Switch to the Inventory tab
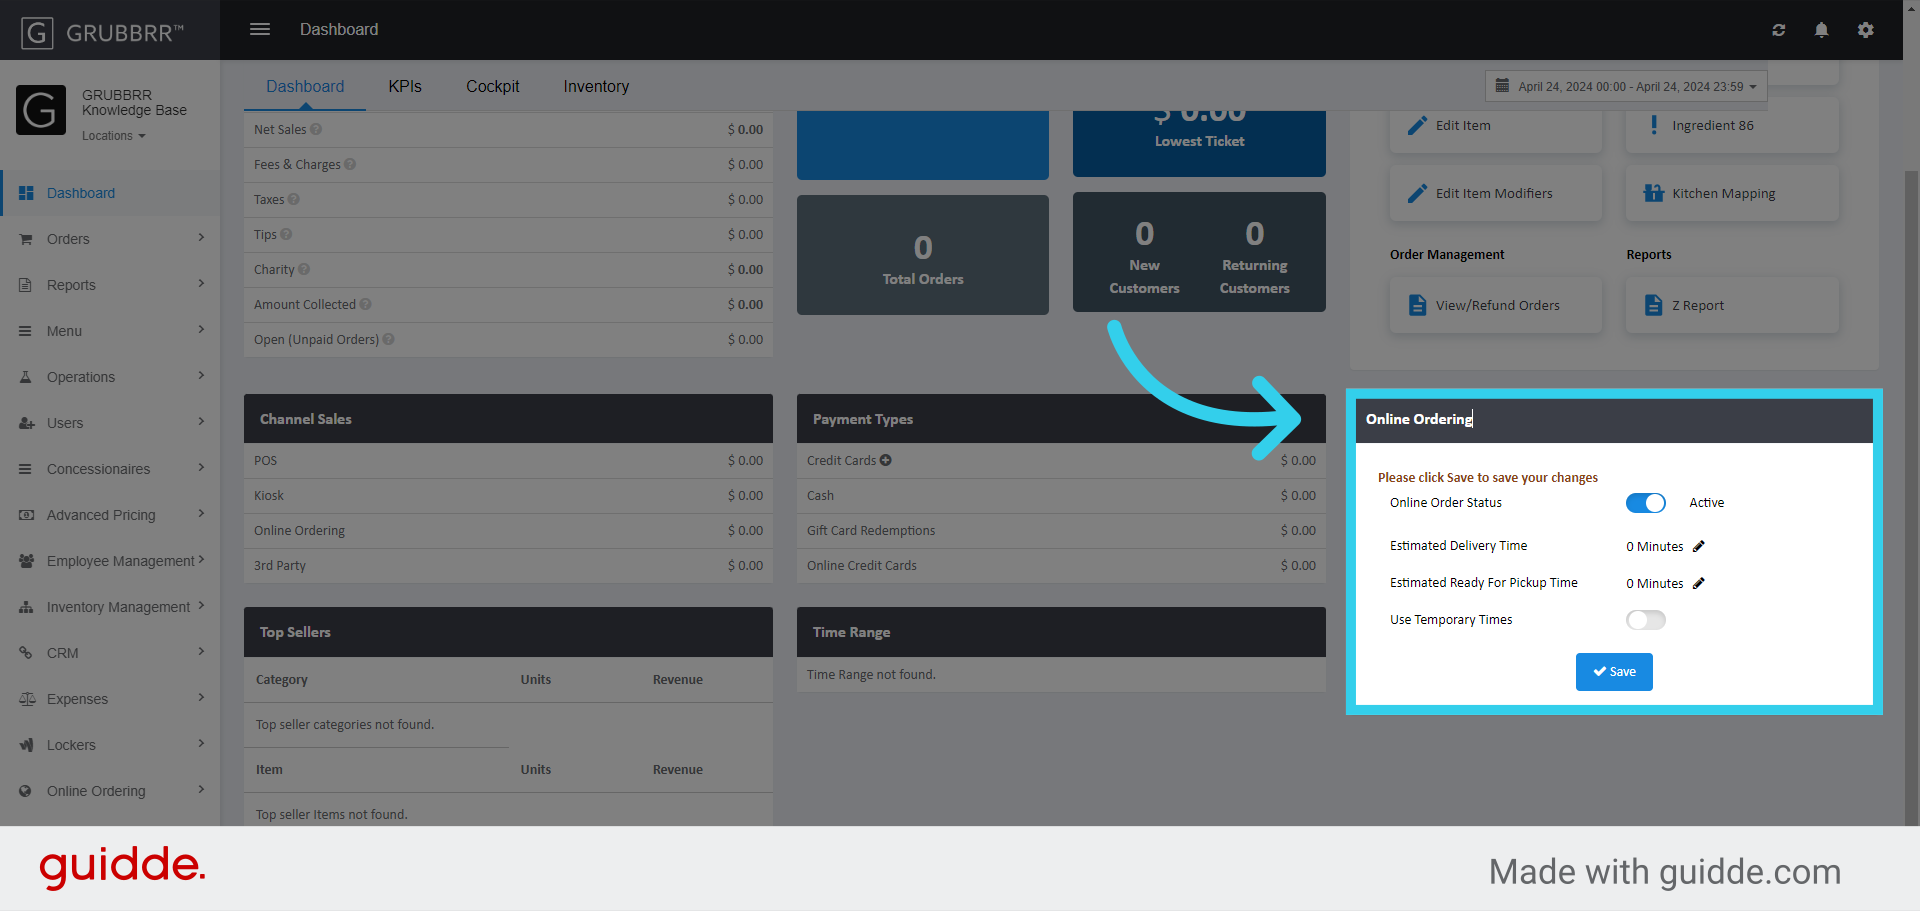Screen dimensions: 1920x911 [x=596, y=87]
